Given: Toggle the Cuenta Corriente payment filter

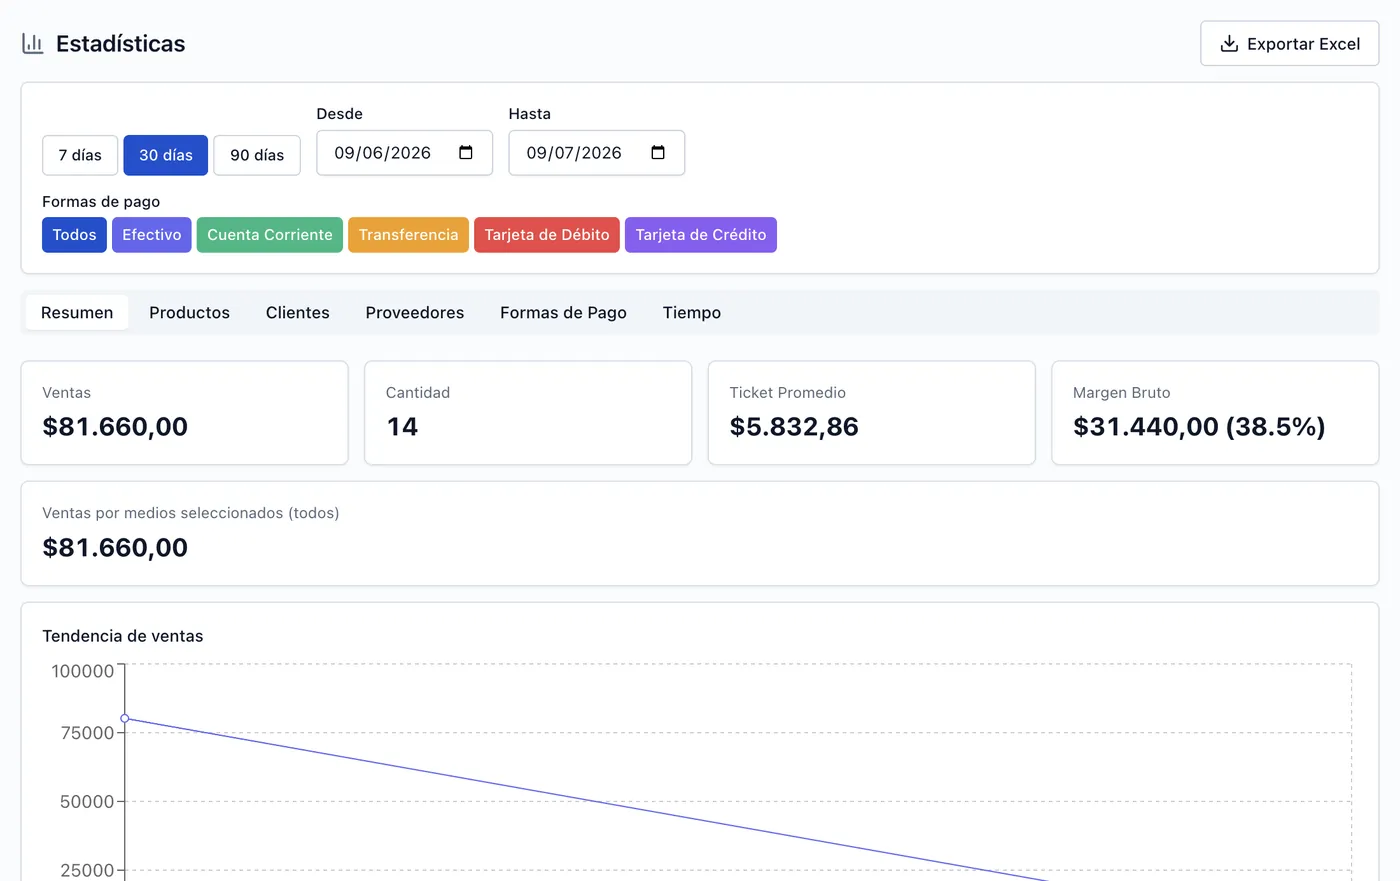Looking at the screenshot, I should tap(270, 235).
